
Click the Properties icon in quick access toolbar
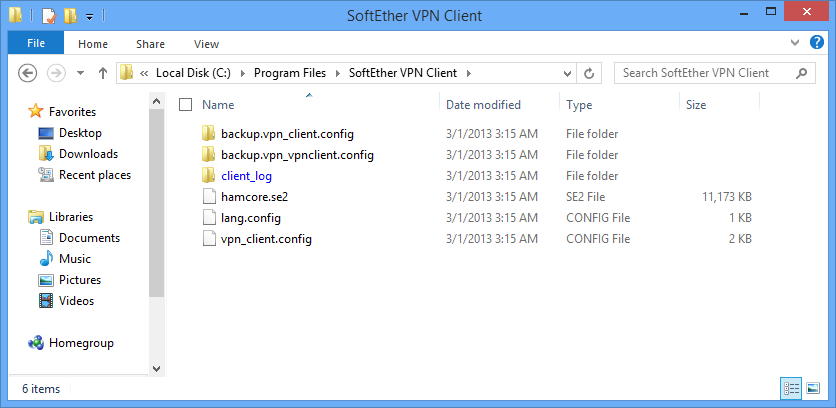(x=49, y=16)
